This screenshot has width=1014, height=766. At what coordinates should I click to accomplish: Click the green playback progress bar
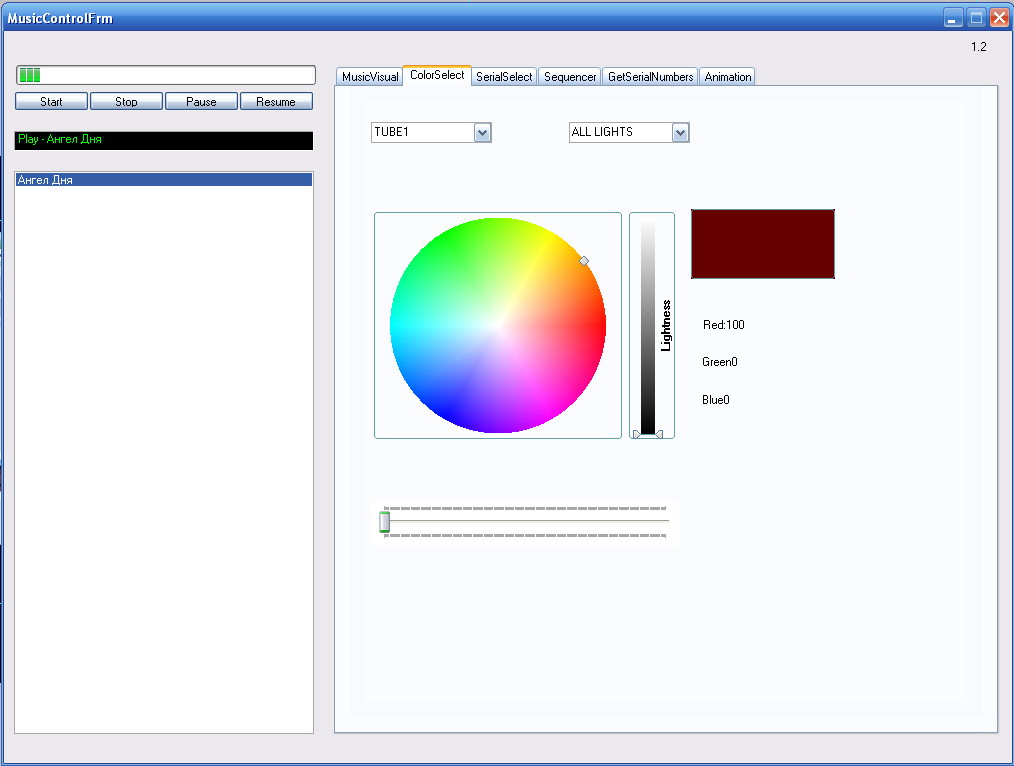[x=165, y=75]
